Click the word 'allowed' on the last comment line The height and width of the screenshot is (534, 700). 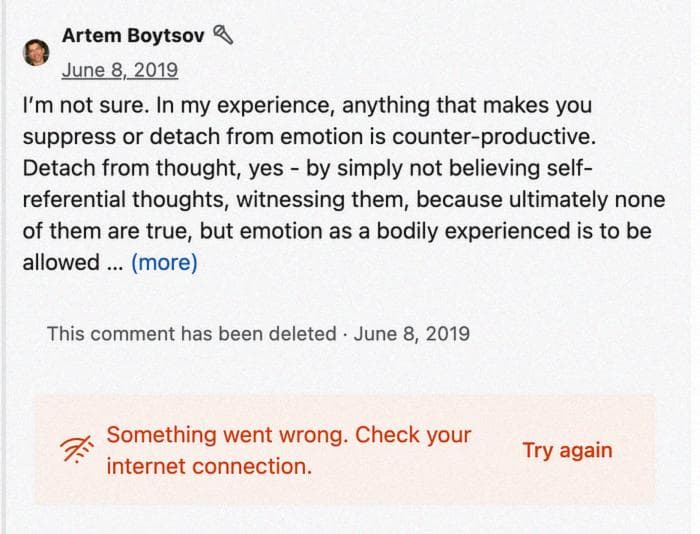tap(61, 263)
